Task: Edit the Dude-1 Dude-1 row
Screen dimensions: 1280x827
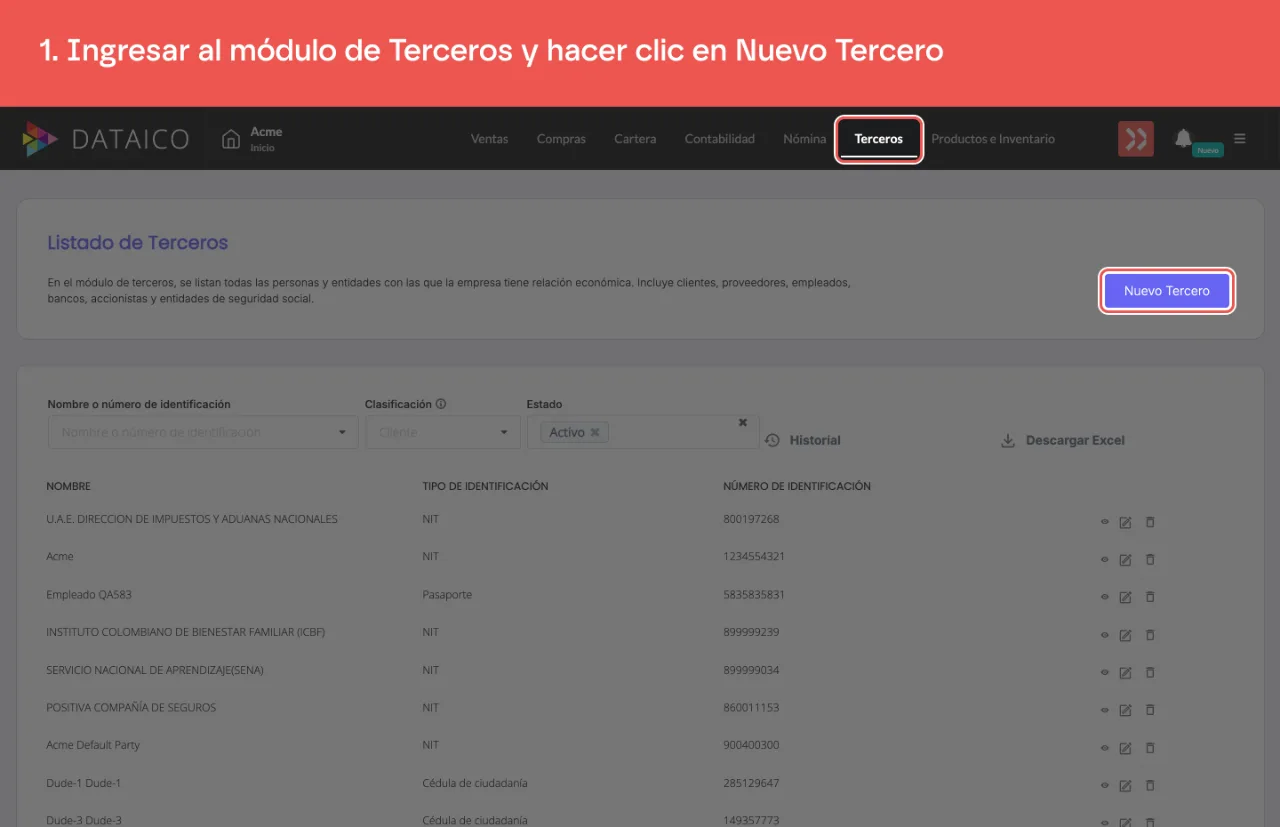Action: click(x=1125, y=785)
